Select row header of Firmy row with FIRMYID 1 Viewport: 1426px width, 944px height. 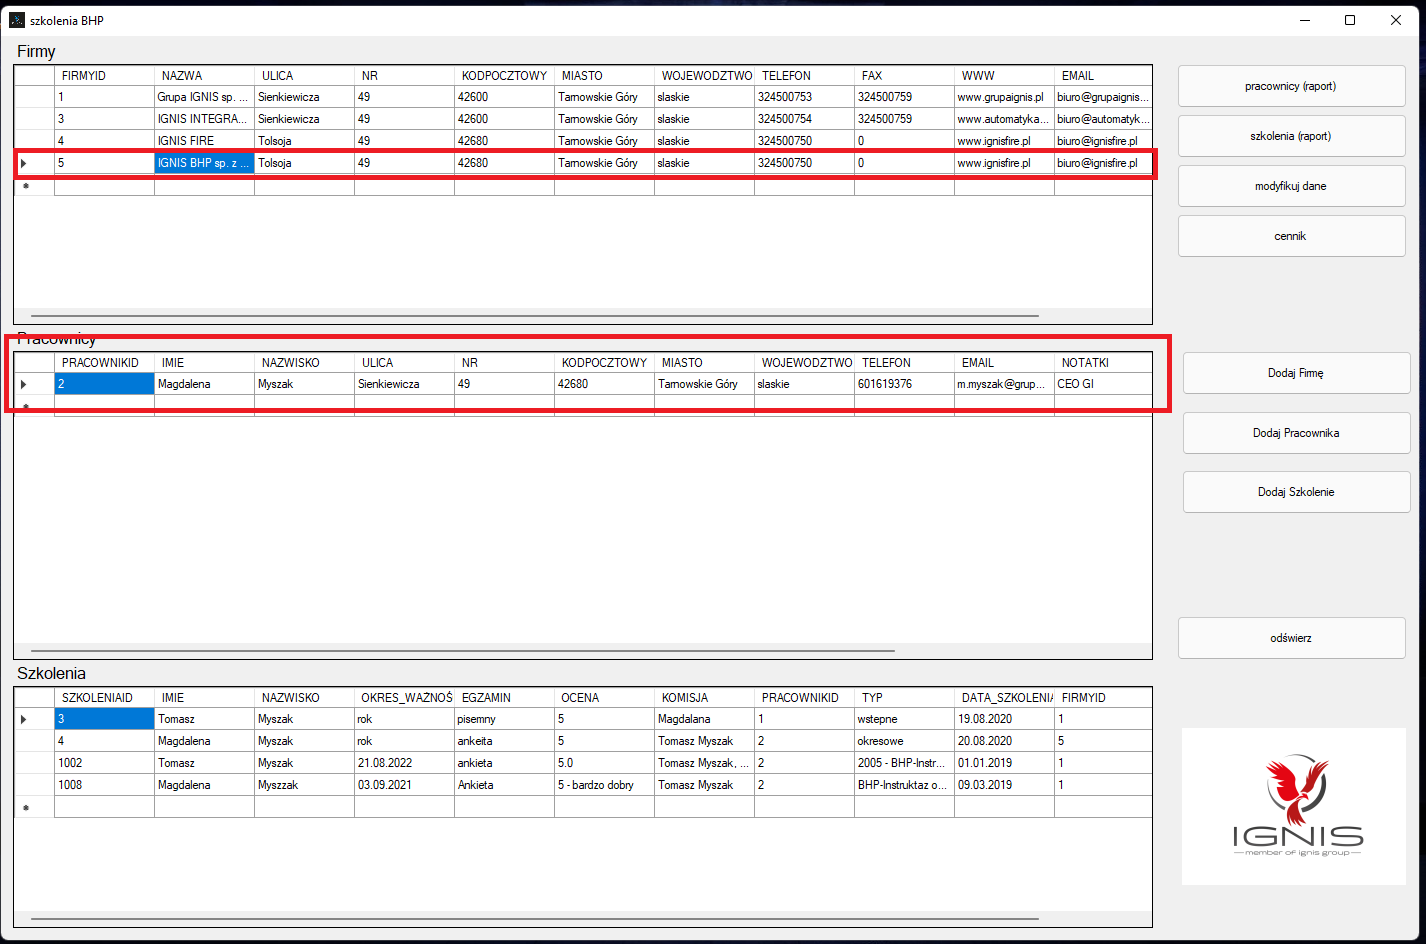point(34,97)
